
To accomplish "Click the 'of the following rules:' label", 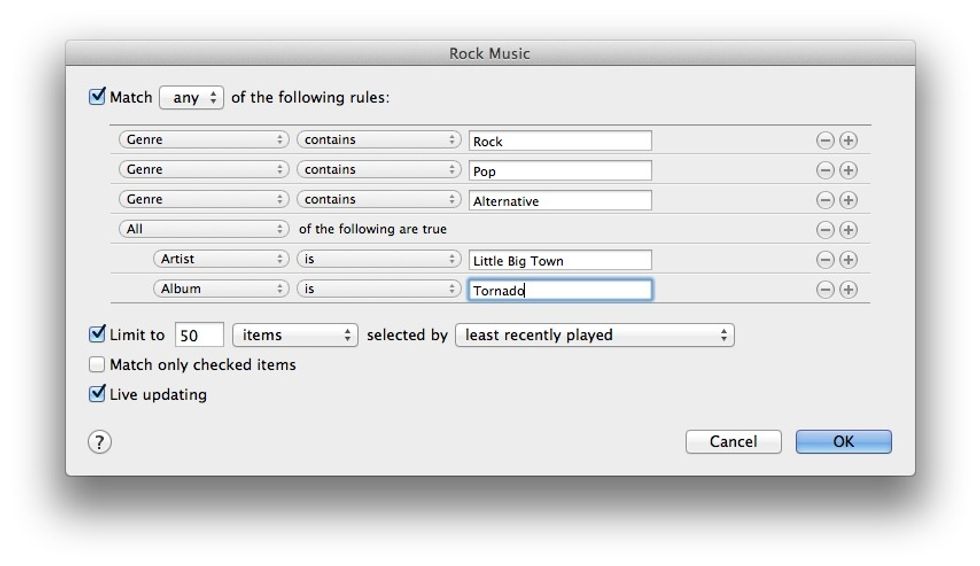I will point(310,97).
